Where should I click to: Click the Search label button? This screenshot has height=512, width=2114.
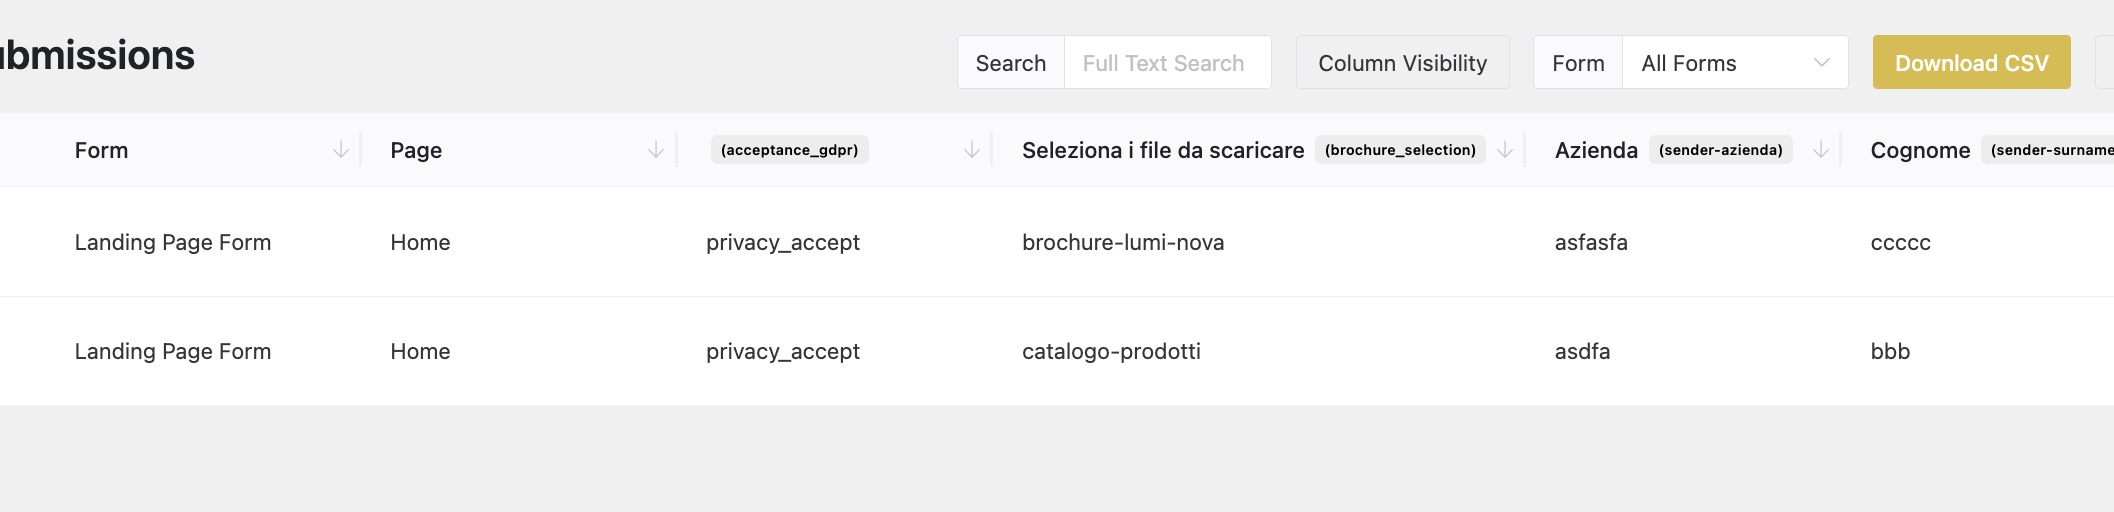[1011, 63]
